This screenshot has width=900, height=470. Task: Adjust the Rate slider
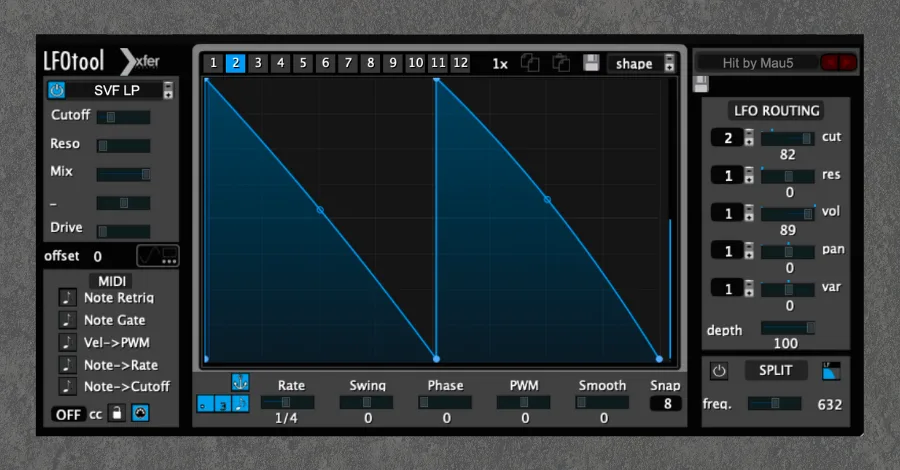coord(288,402)
